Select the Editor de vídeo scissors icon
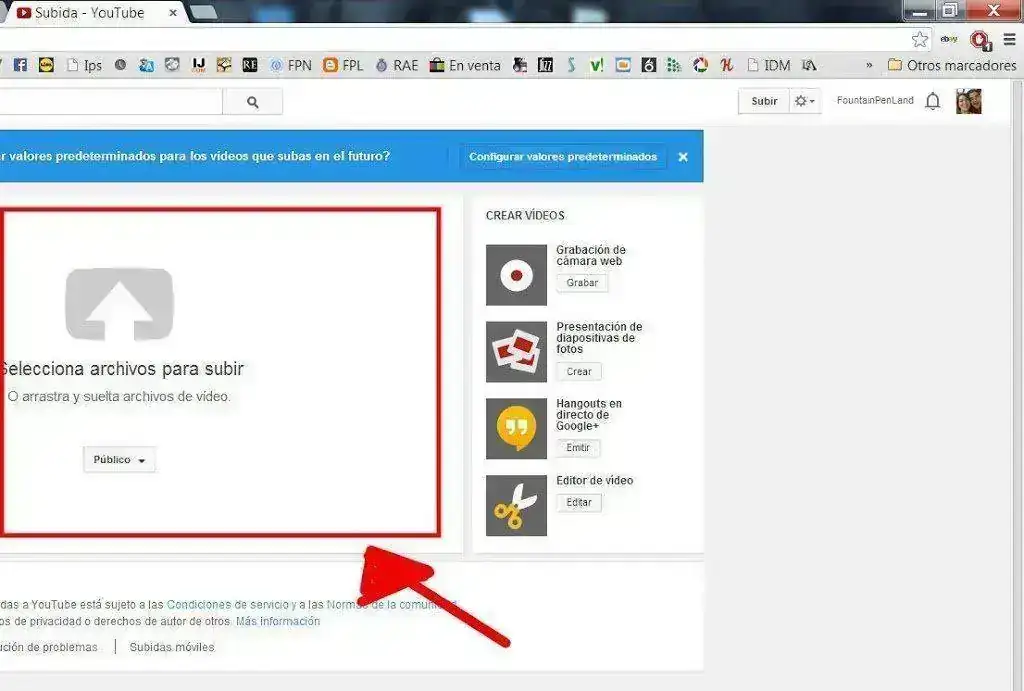1024x691 pixels. 515,505
